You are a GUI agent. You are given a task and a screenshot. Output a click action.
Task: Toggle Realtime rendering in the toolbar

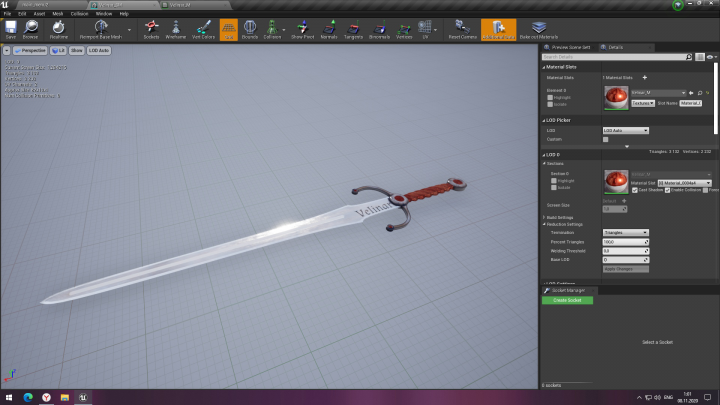click(58, 29)
